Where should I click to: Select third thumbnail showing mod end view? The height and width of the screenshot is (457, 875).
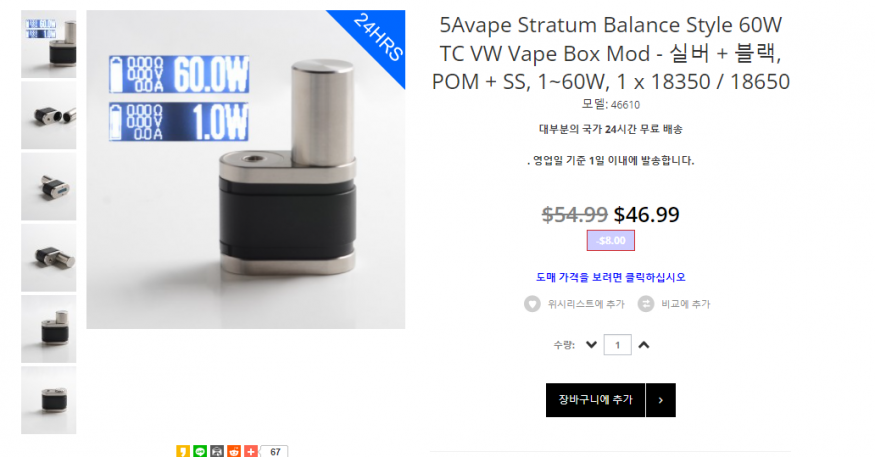click(49, 186)
